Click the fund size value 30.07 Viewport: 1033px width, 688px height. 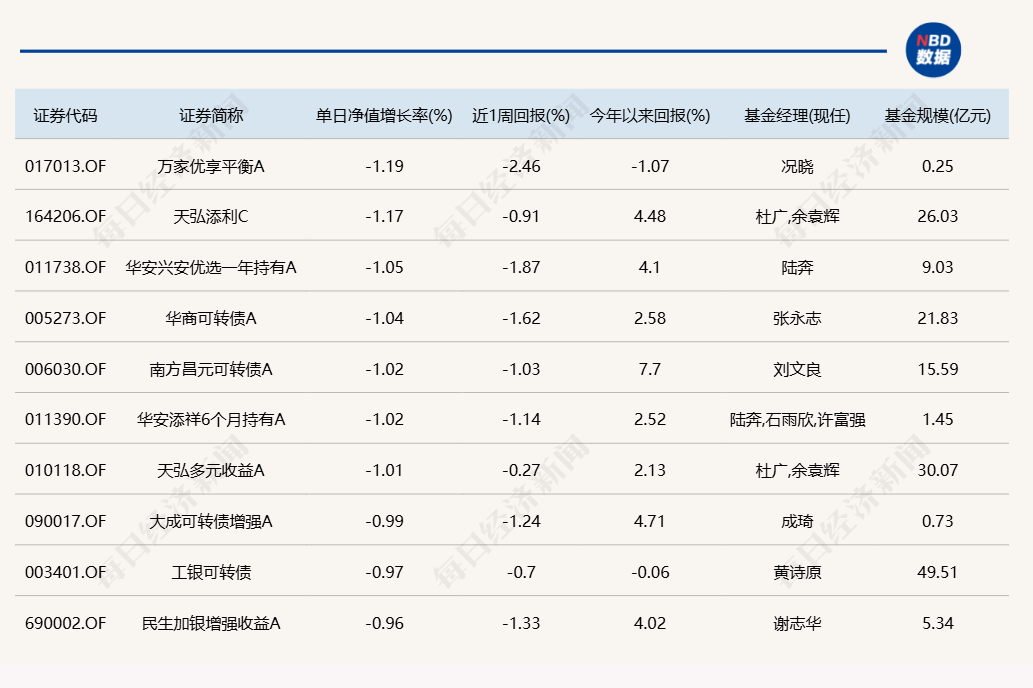coord(937,470)
